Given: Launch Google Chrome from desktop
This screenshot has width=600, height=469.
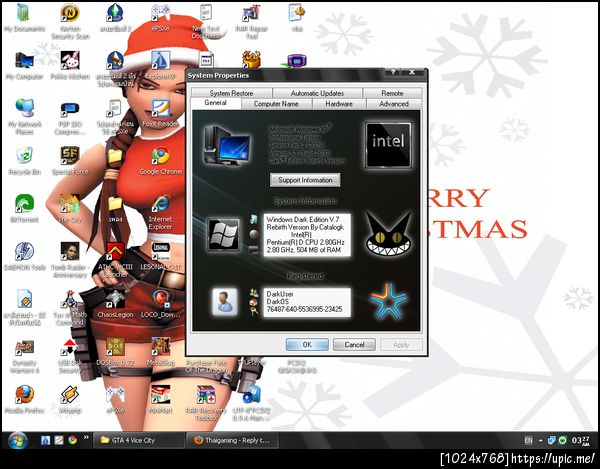Looking at the screenshot, I should click(160, 161).
